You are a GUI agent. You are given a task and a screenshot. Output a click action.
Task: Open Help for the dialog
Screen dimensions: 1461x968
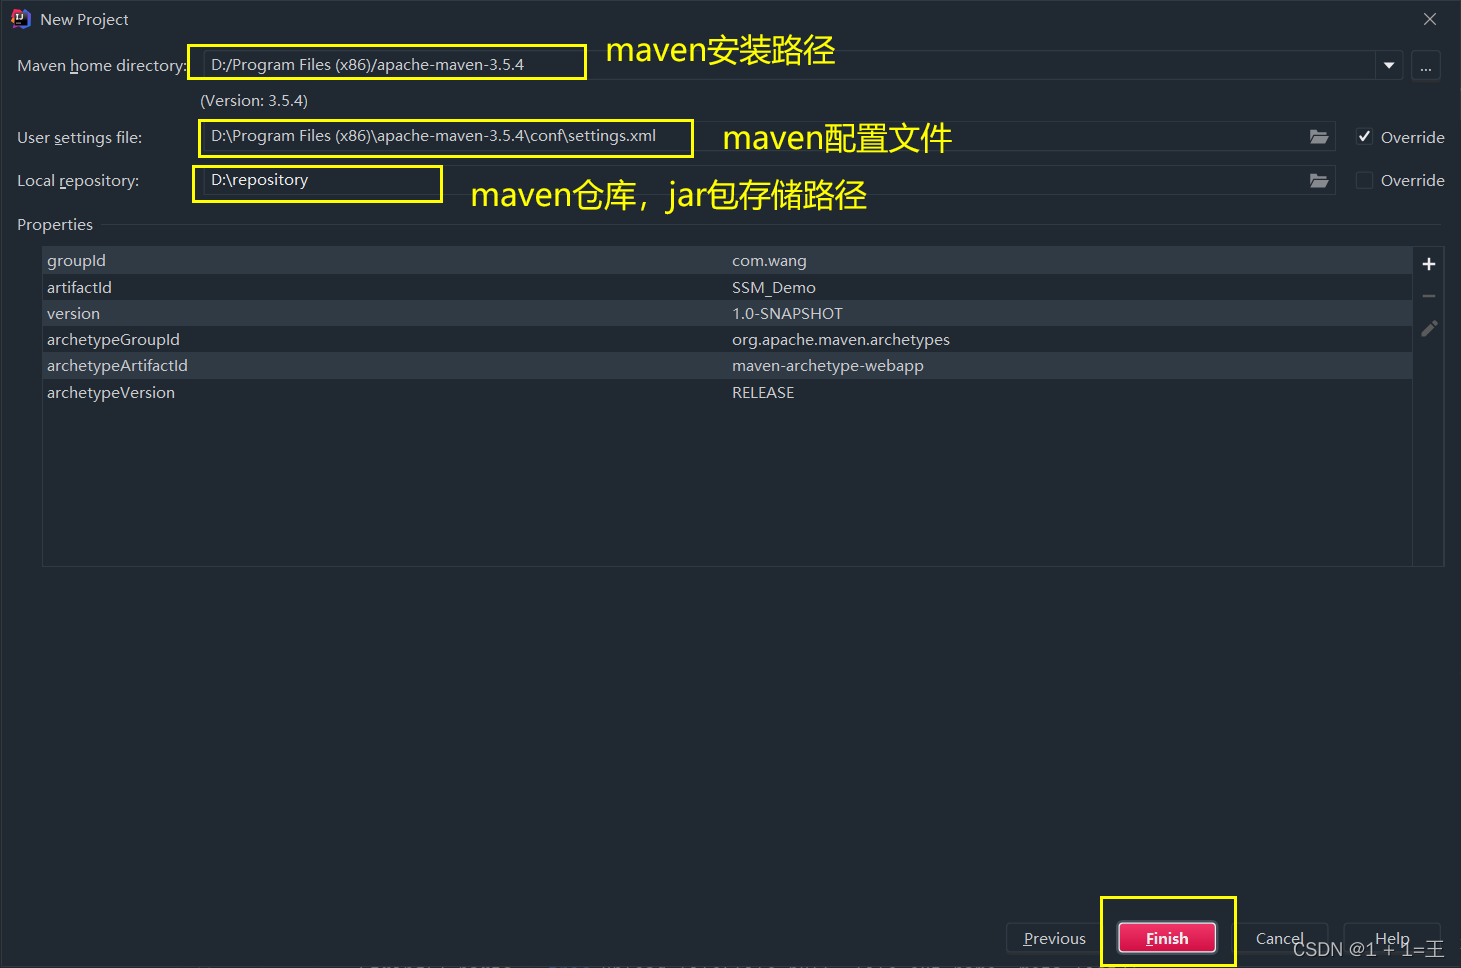pos(1392,938)
